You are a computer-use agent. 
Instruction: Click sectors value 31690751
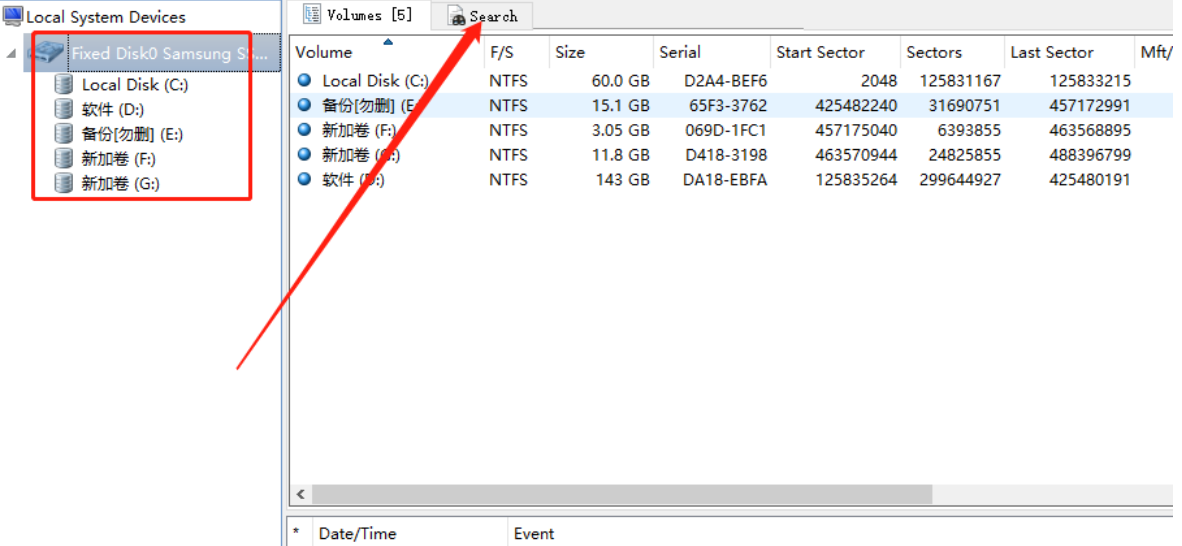pyautogui.click(x=966, y=106)
